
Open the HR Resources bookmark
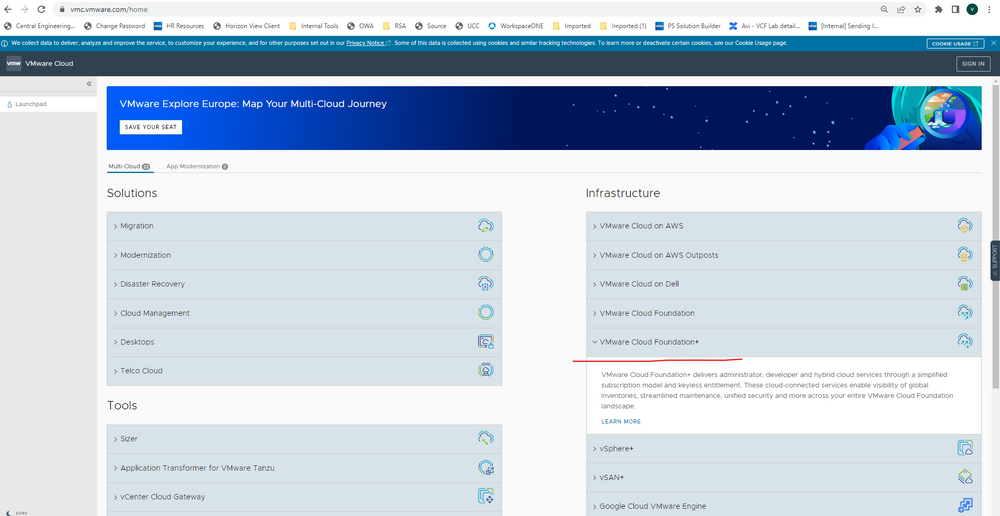click(x=179, y=26)
